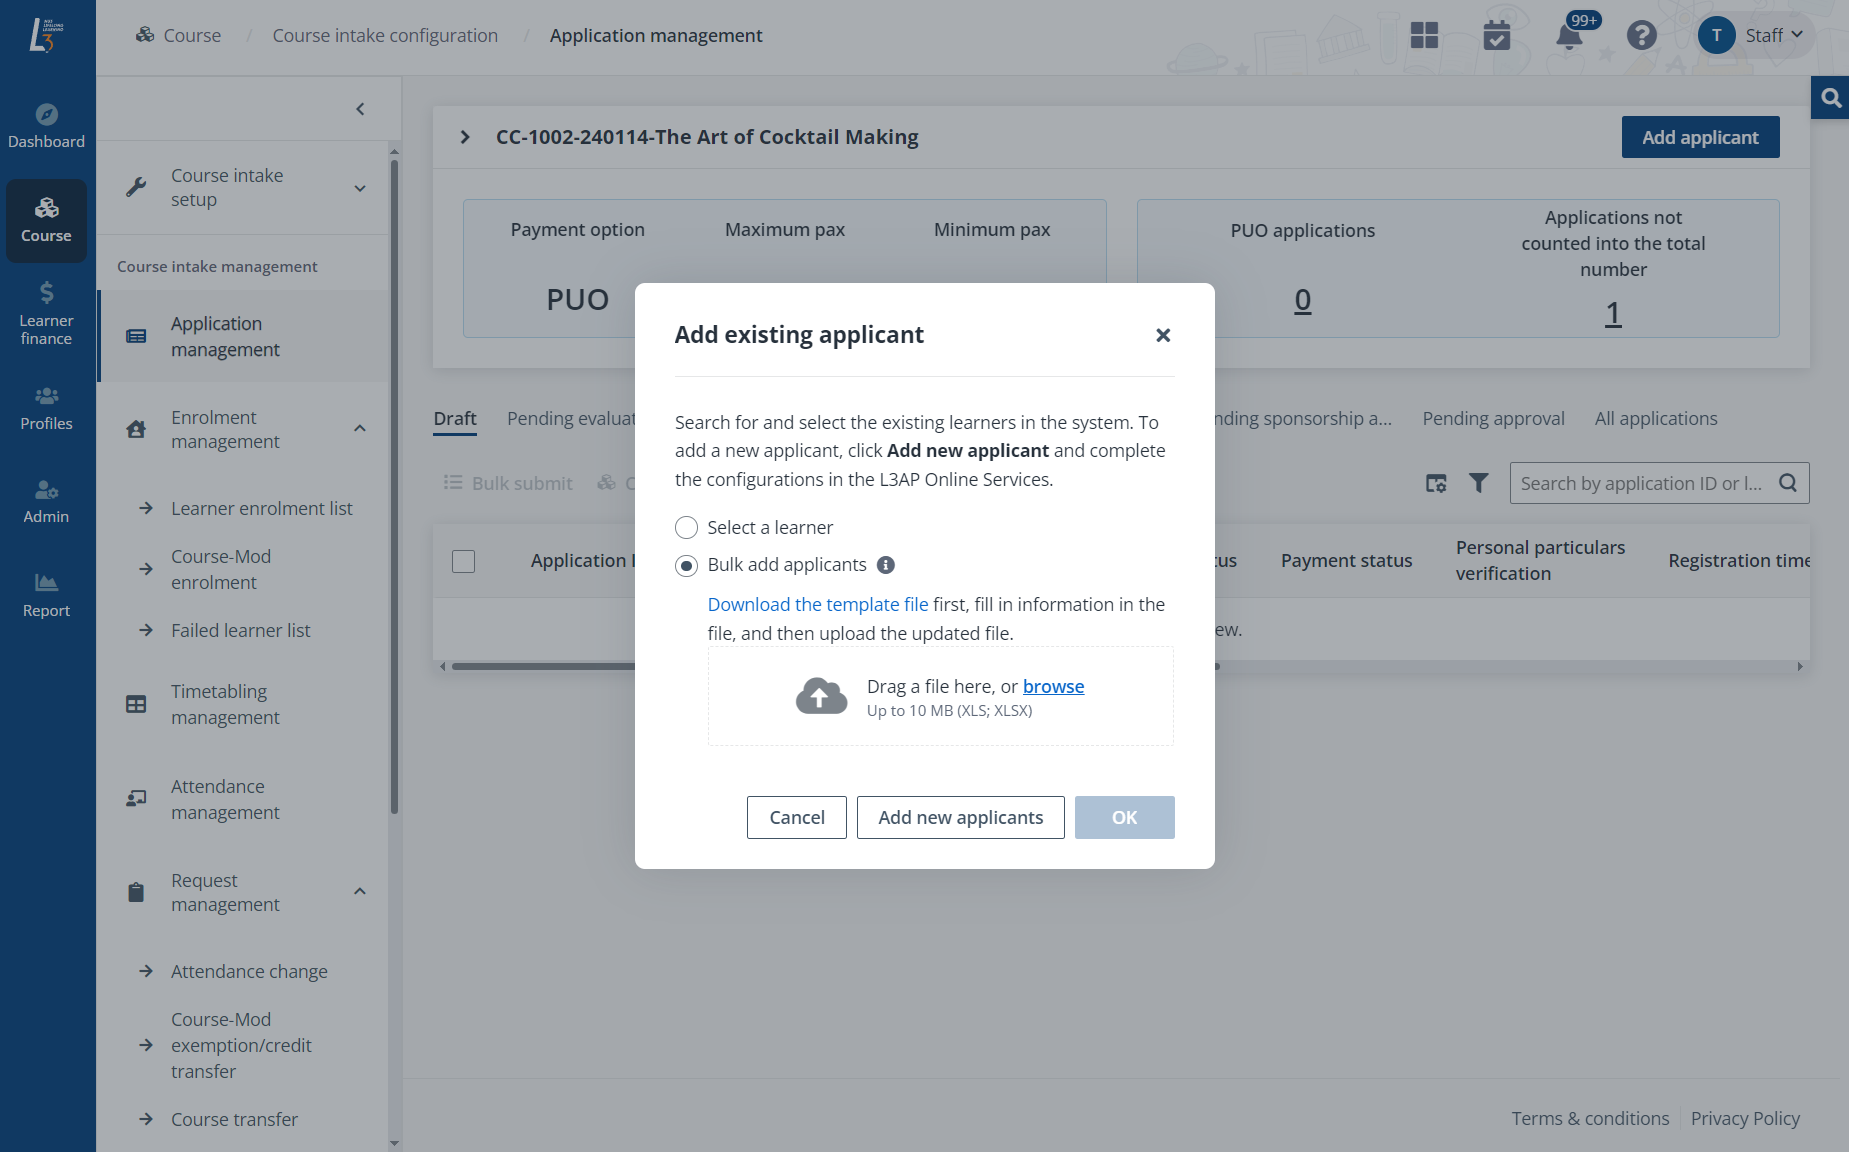
Task: Open the apps grid icon
Action: click(x=1423, y=36)
